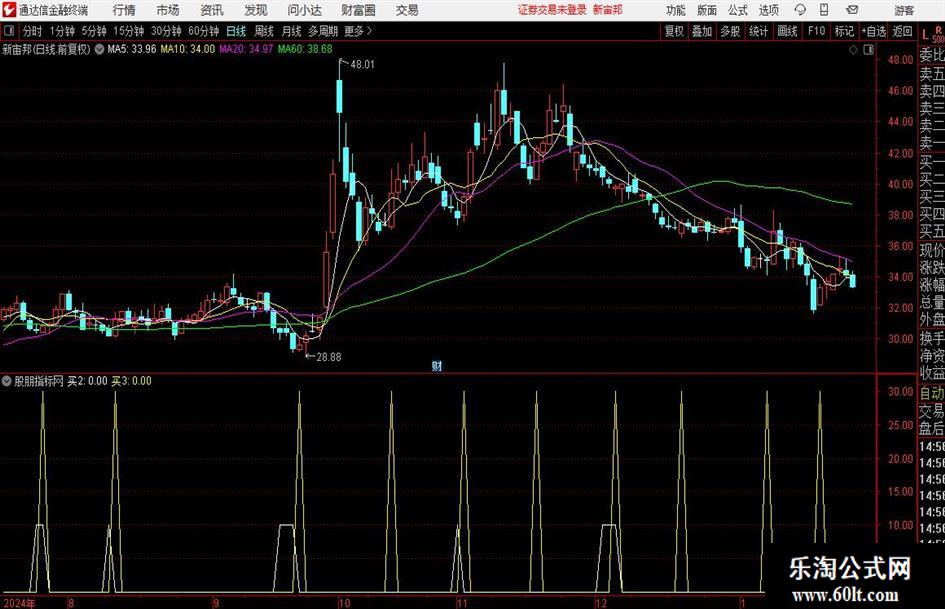Click the 画线 drawing button
945x609 pixels.
click(787, 31)
